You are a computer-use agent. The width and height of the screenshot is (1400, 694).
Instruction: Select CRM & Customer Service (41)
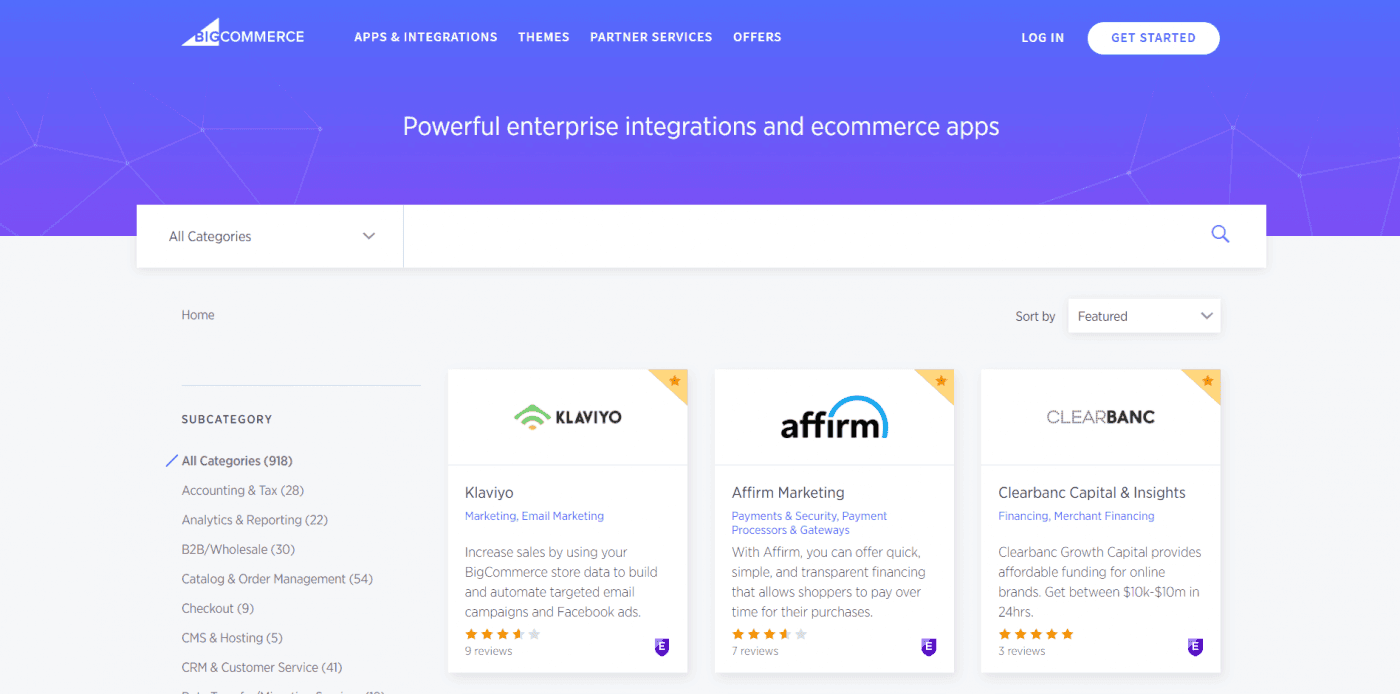click(262, 667)
